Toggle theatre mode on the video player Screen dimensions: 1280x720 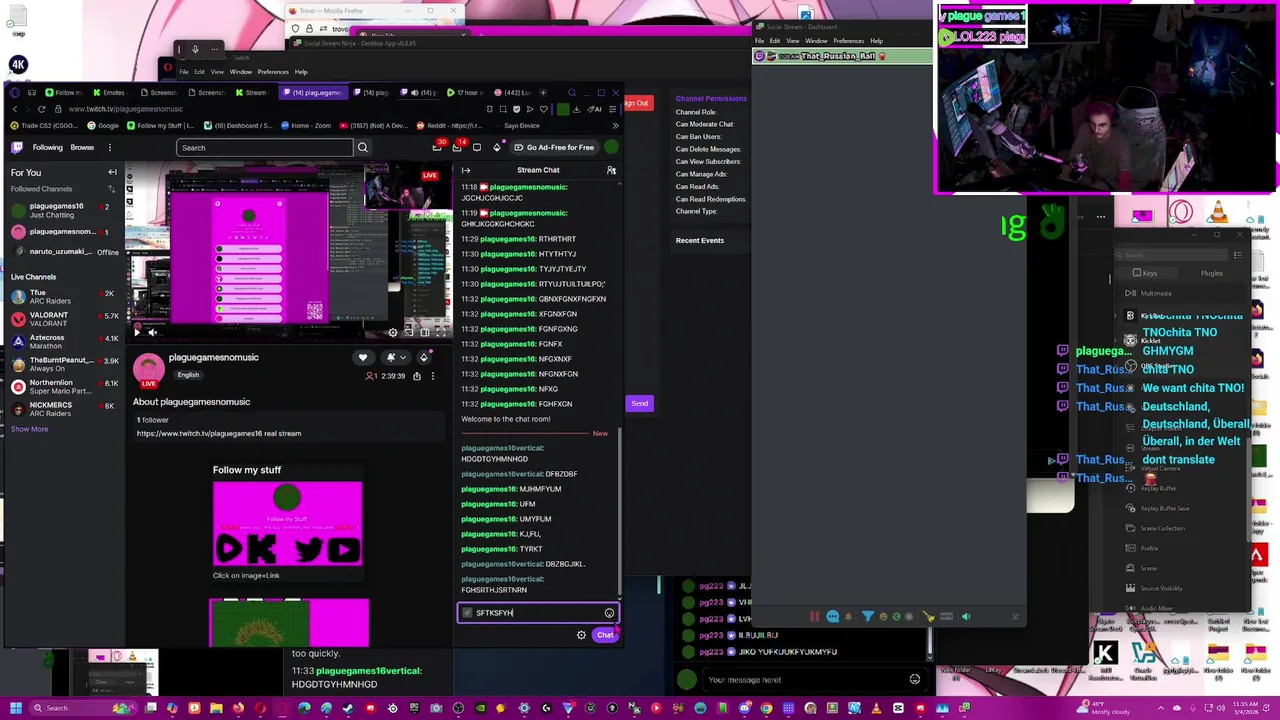coord(425,332)
